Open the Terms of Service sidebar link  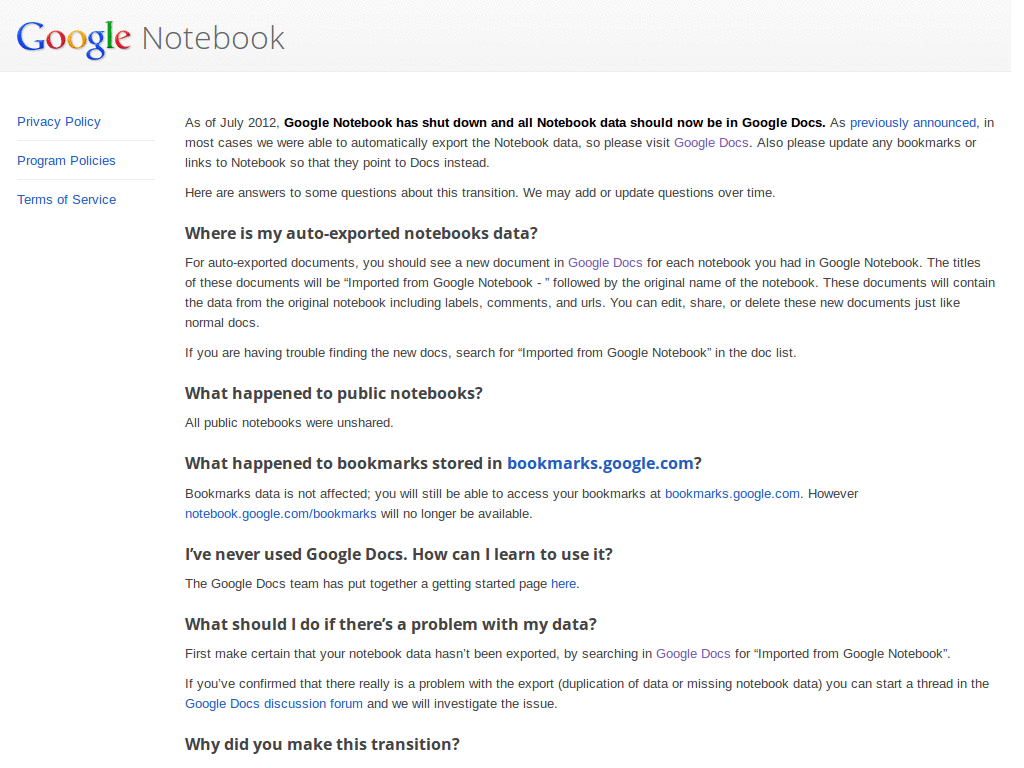[x=67, y=200]
